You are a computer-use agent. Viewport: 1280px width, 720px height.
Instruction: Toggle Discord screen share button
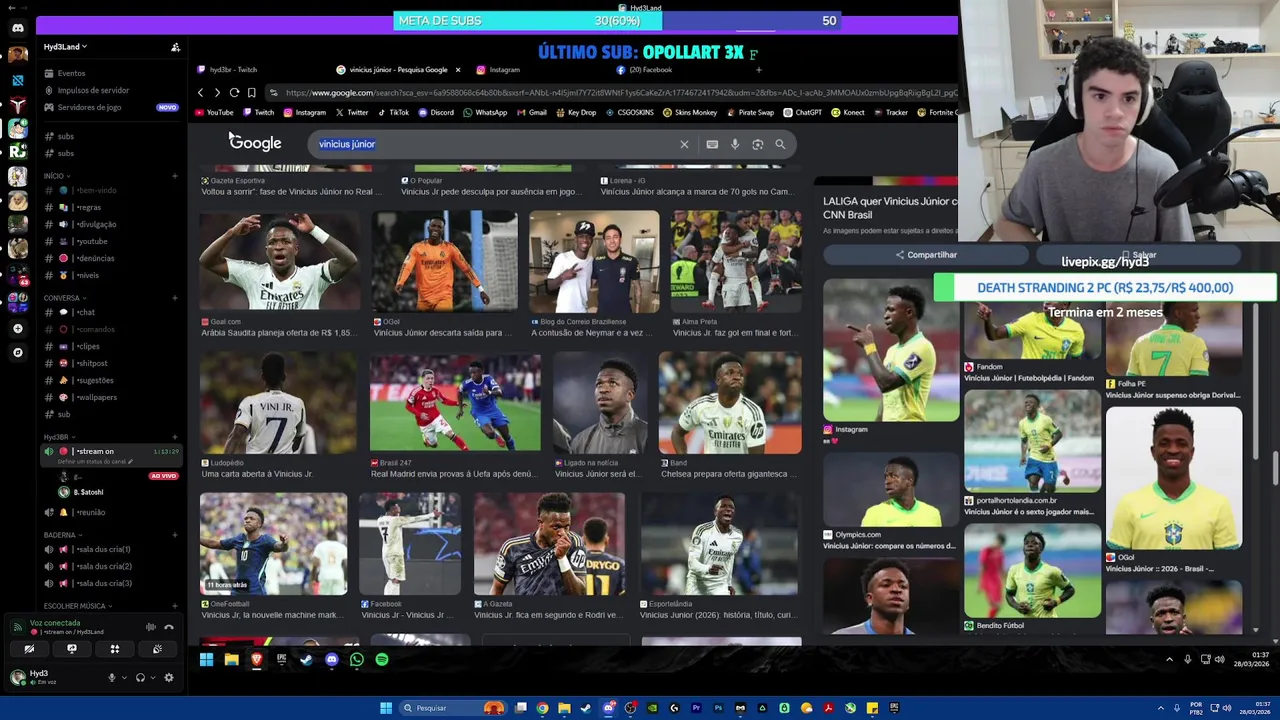pos(72,649)
